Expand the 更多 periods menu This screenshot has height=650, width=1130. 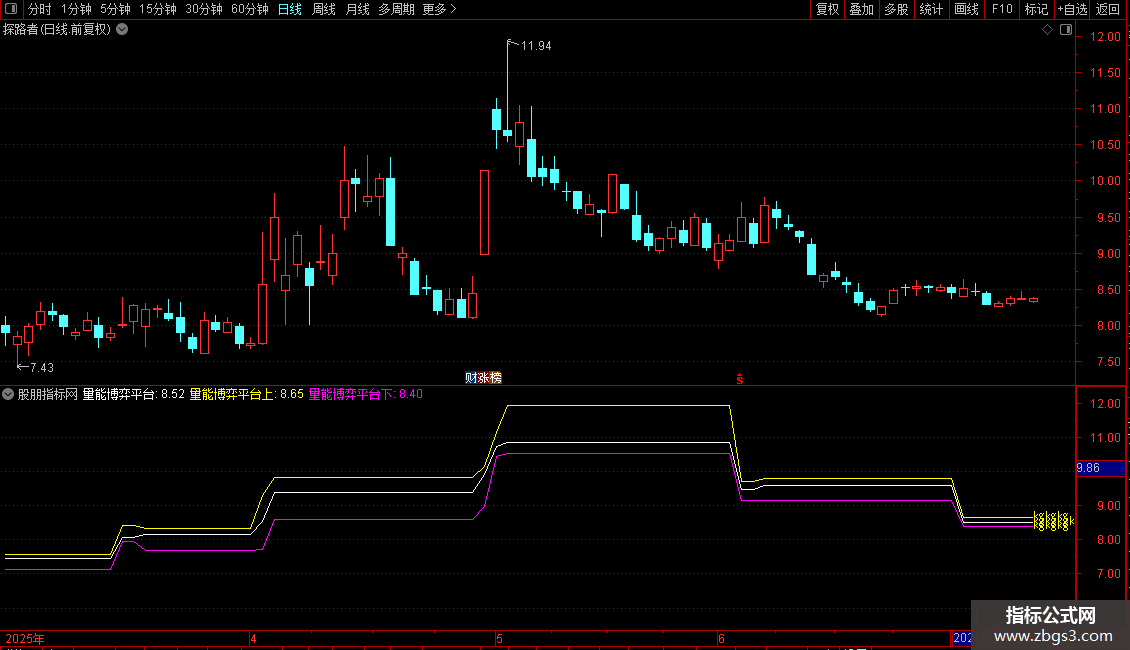[440, 9]
